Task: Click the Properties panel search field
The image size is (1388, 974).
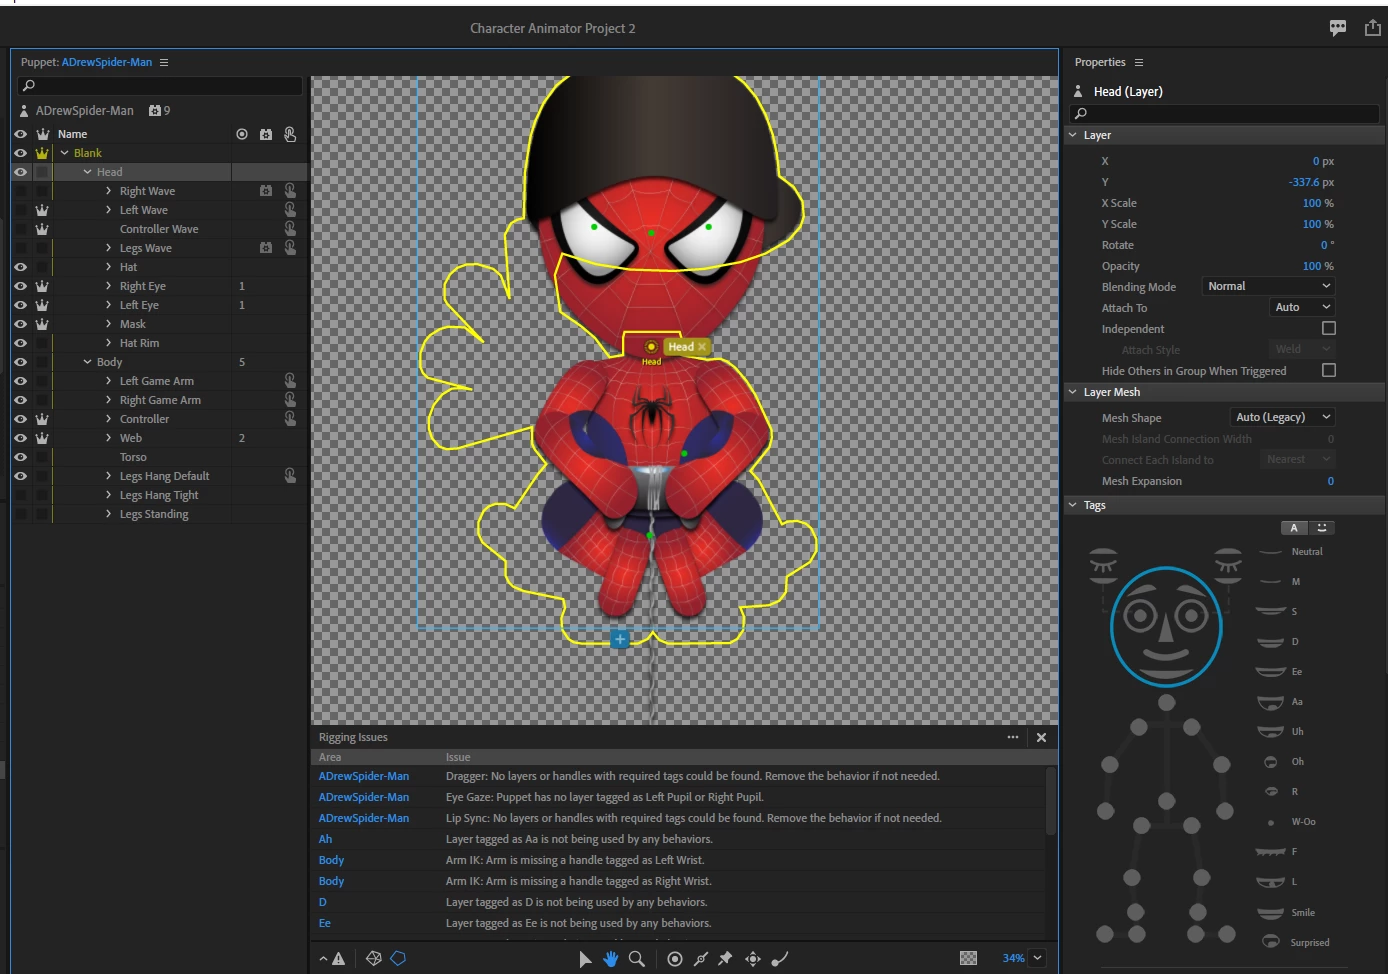Action: (1224, 113)
